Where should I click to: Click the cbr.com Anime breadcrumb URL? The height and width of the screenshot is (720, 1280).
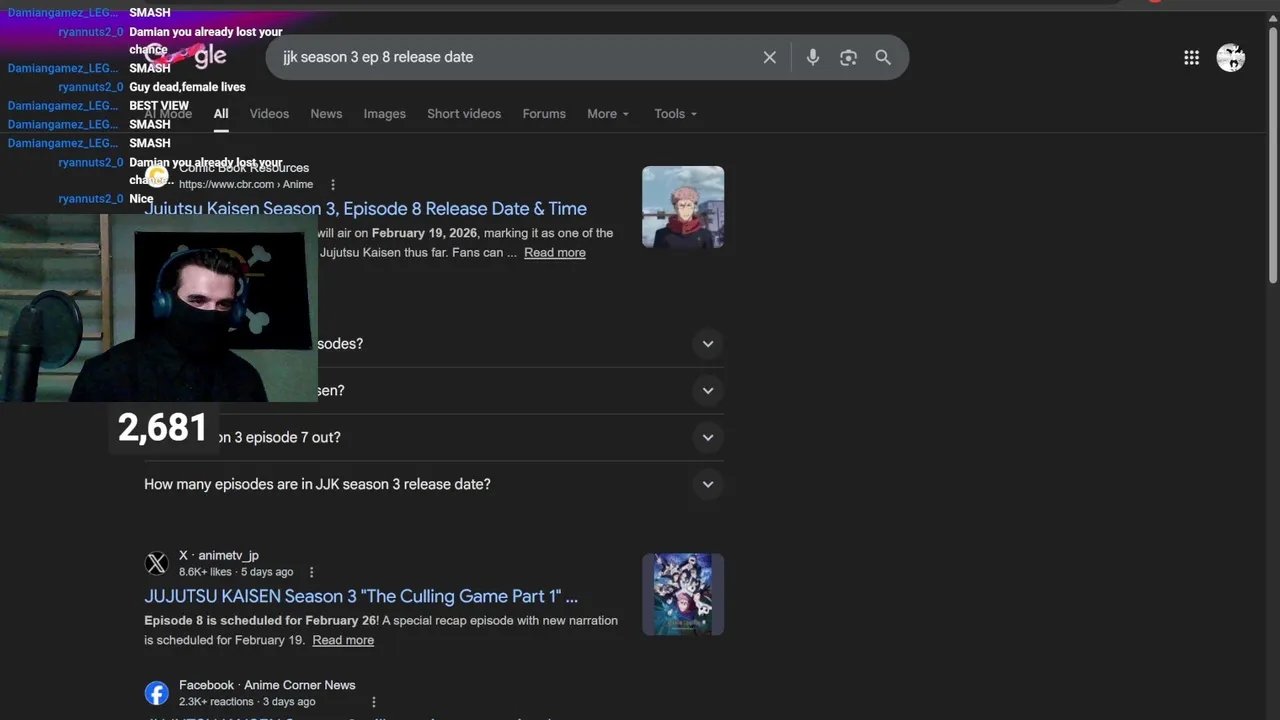tap(246, 184)
